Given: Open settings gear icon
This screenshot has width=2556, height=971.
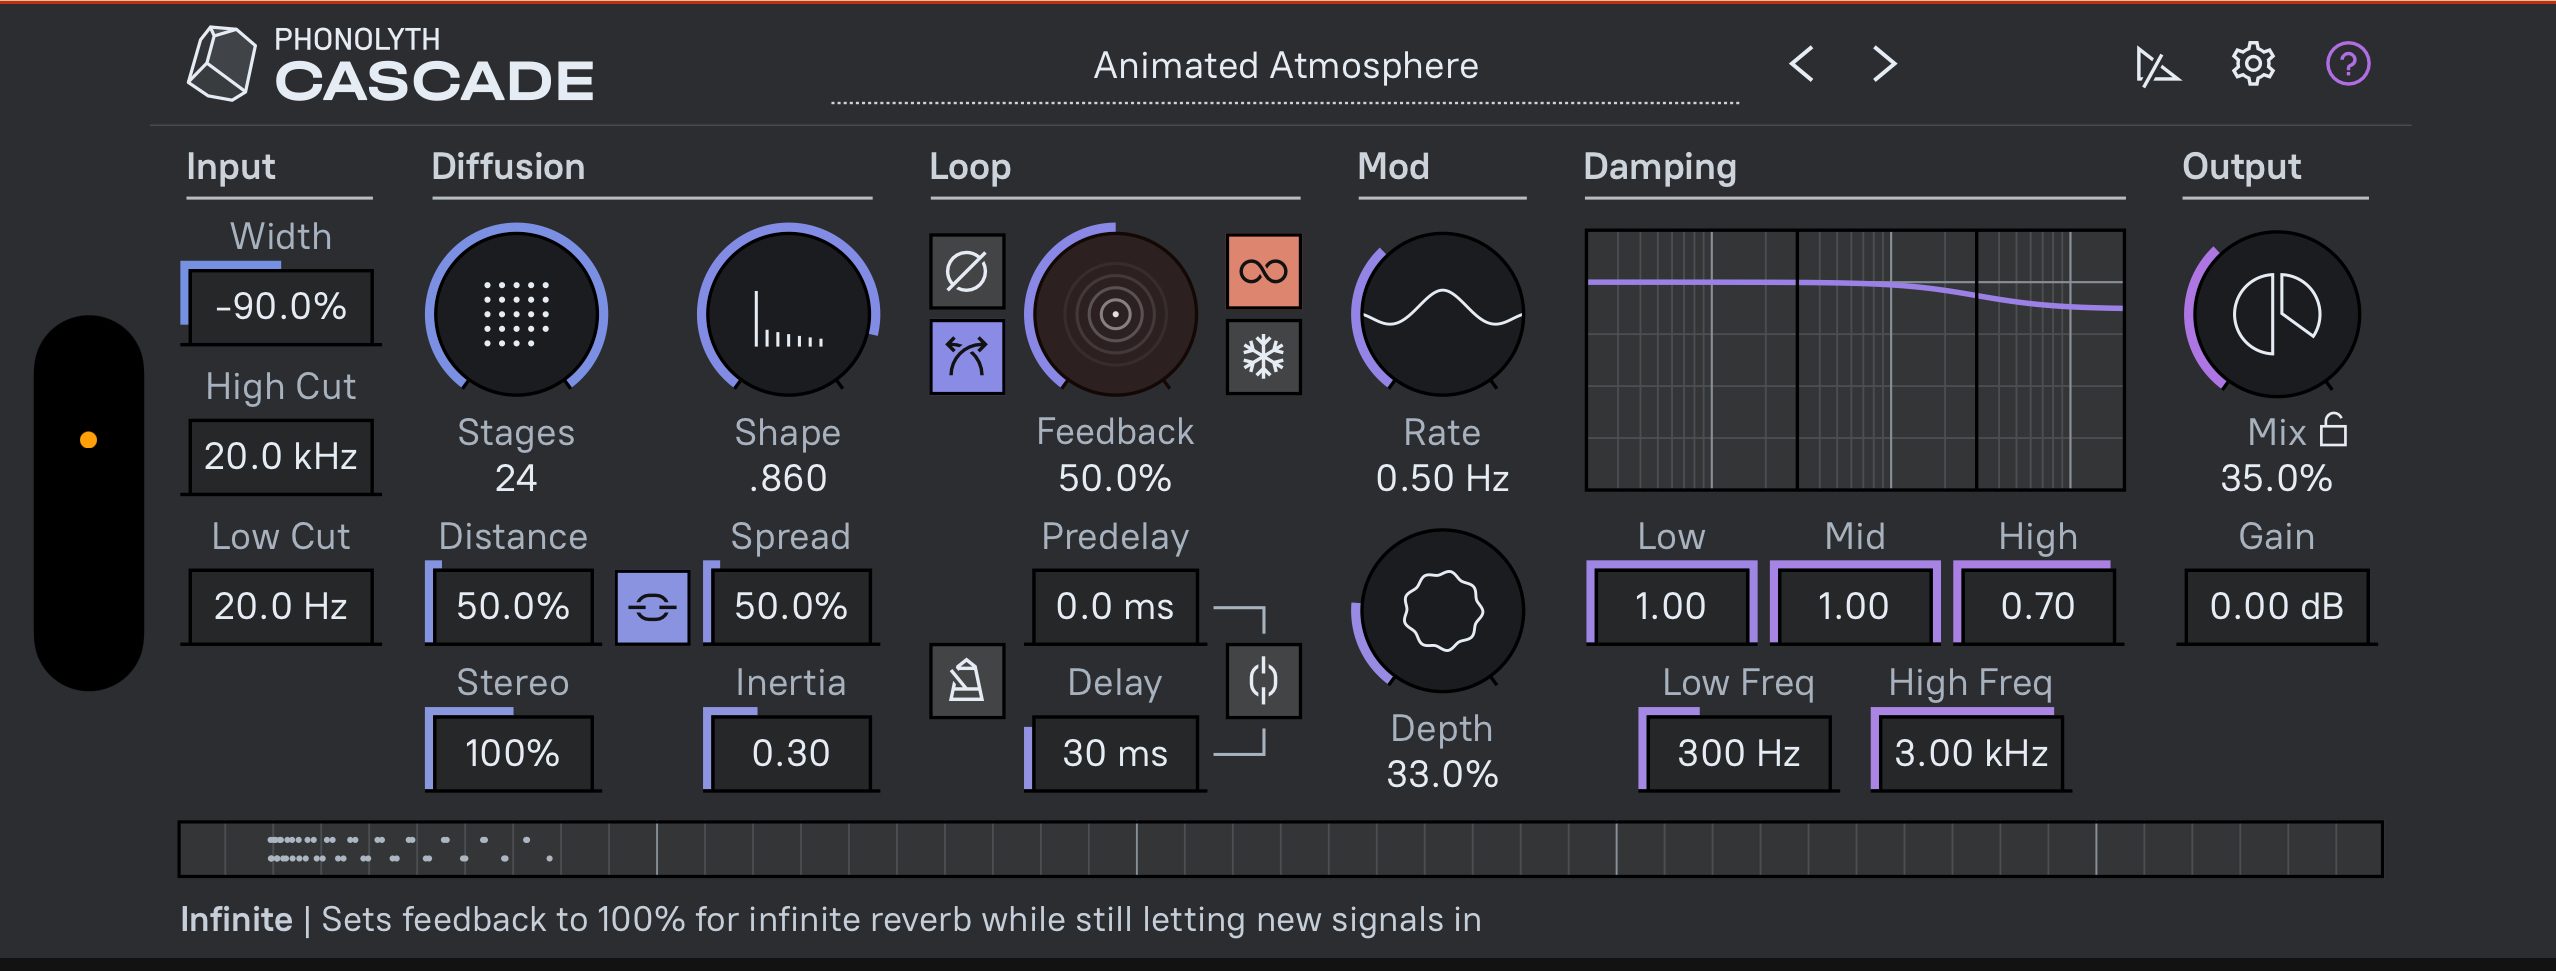Looking at the screenshot, I should pyautogui.click(x=2253, y=65).
